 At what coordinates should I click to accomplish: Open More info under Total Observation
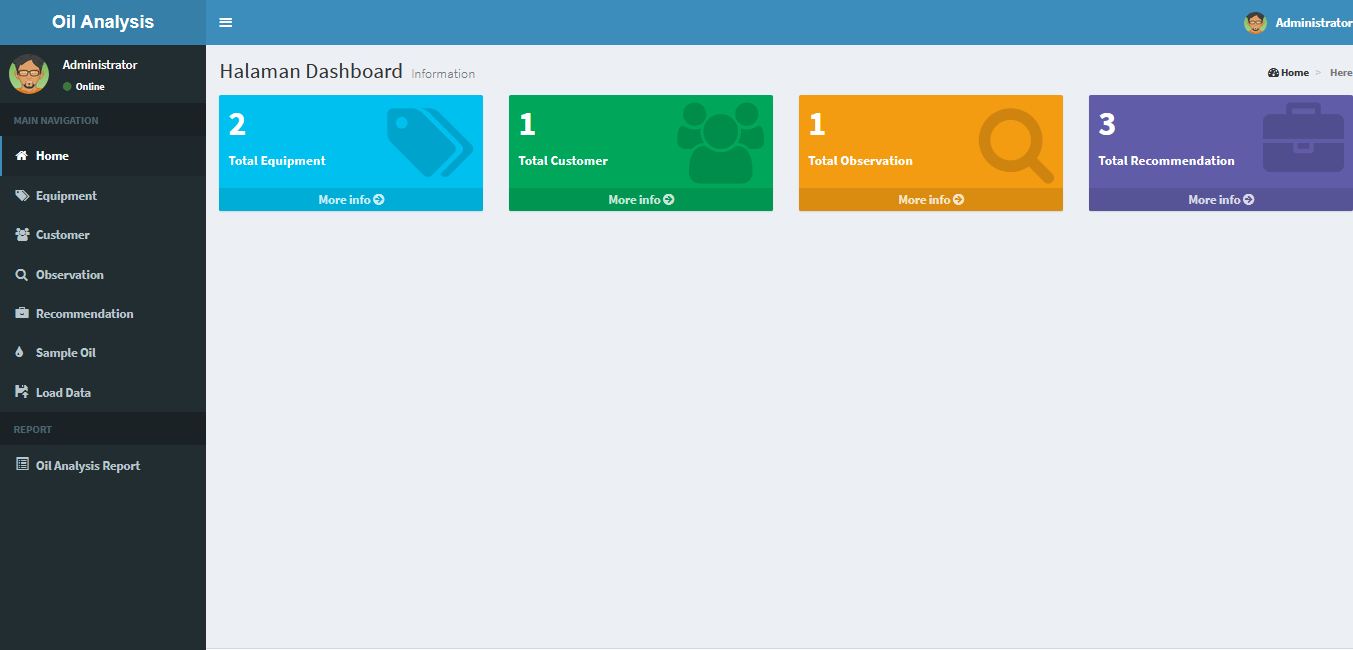click(931, 200)
